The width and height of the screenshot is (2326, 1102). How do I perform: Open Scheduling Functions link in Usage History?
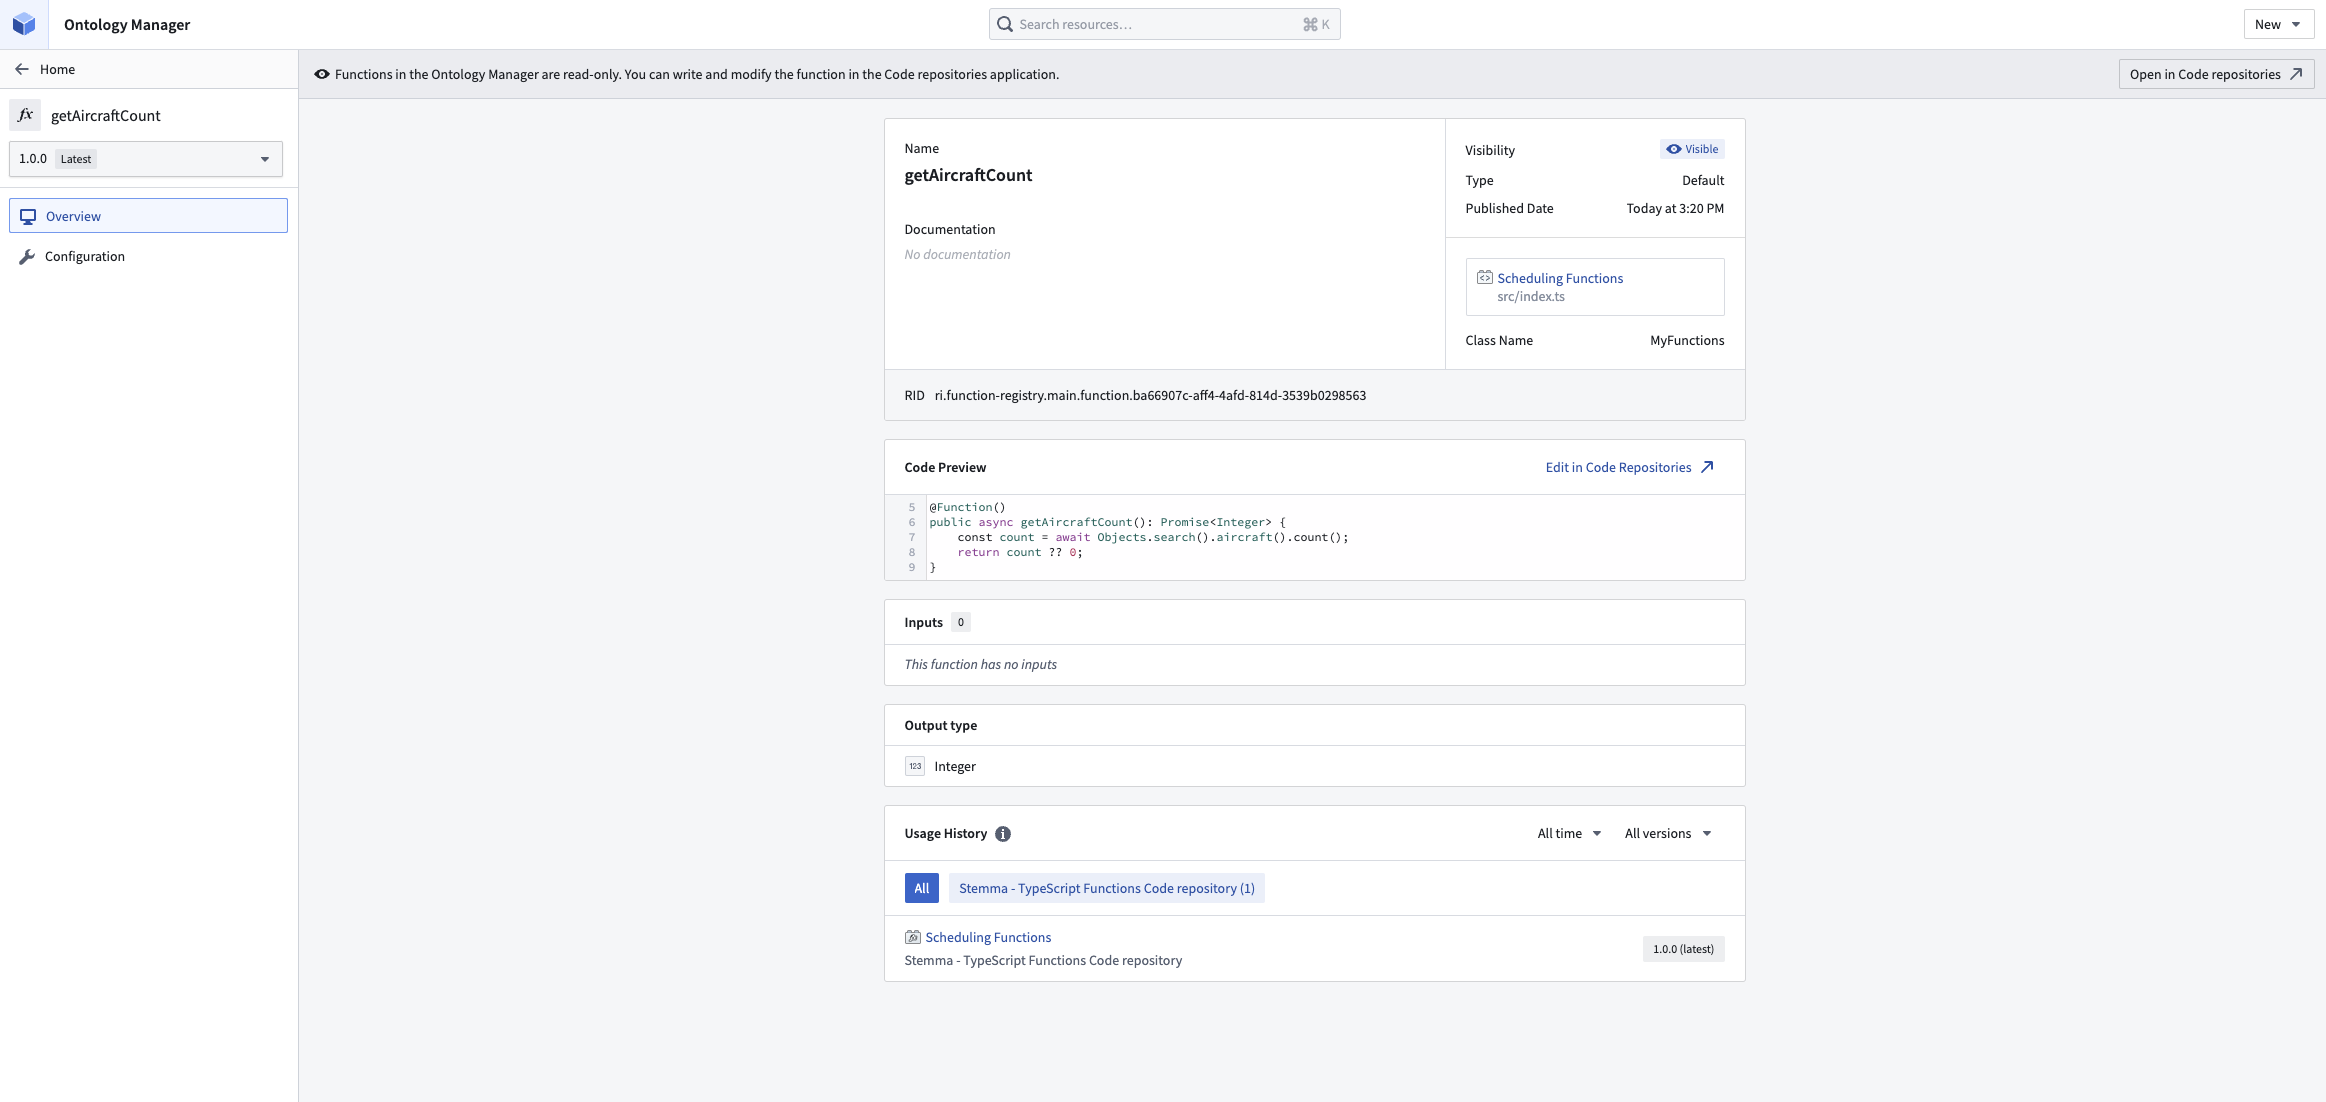coord(988,937)
